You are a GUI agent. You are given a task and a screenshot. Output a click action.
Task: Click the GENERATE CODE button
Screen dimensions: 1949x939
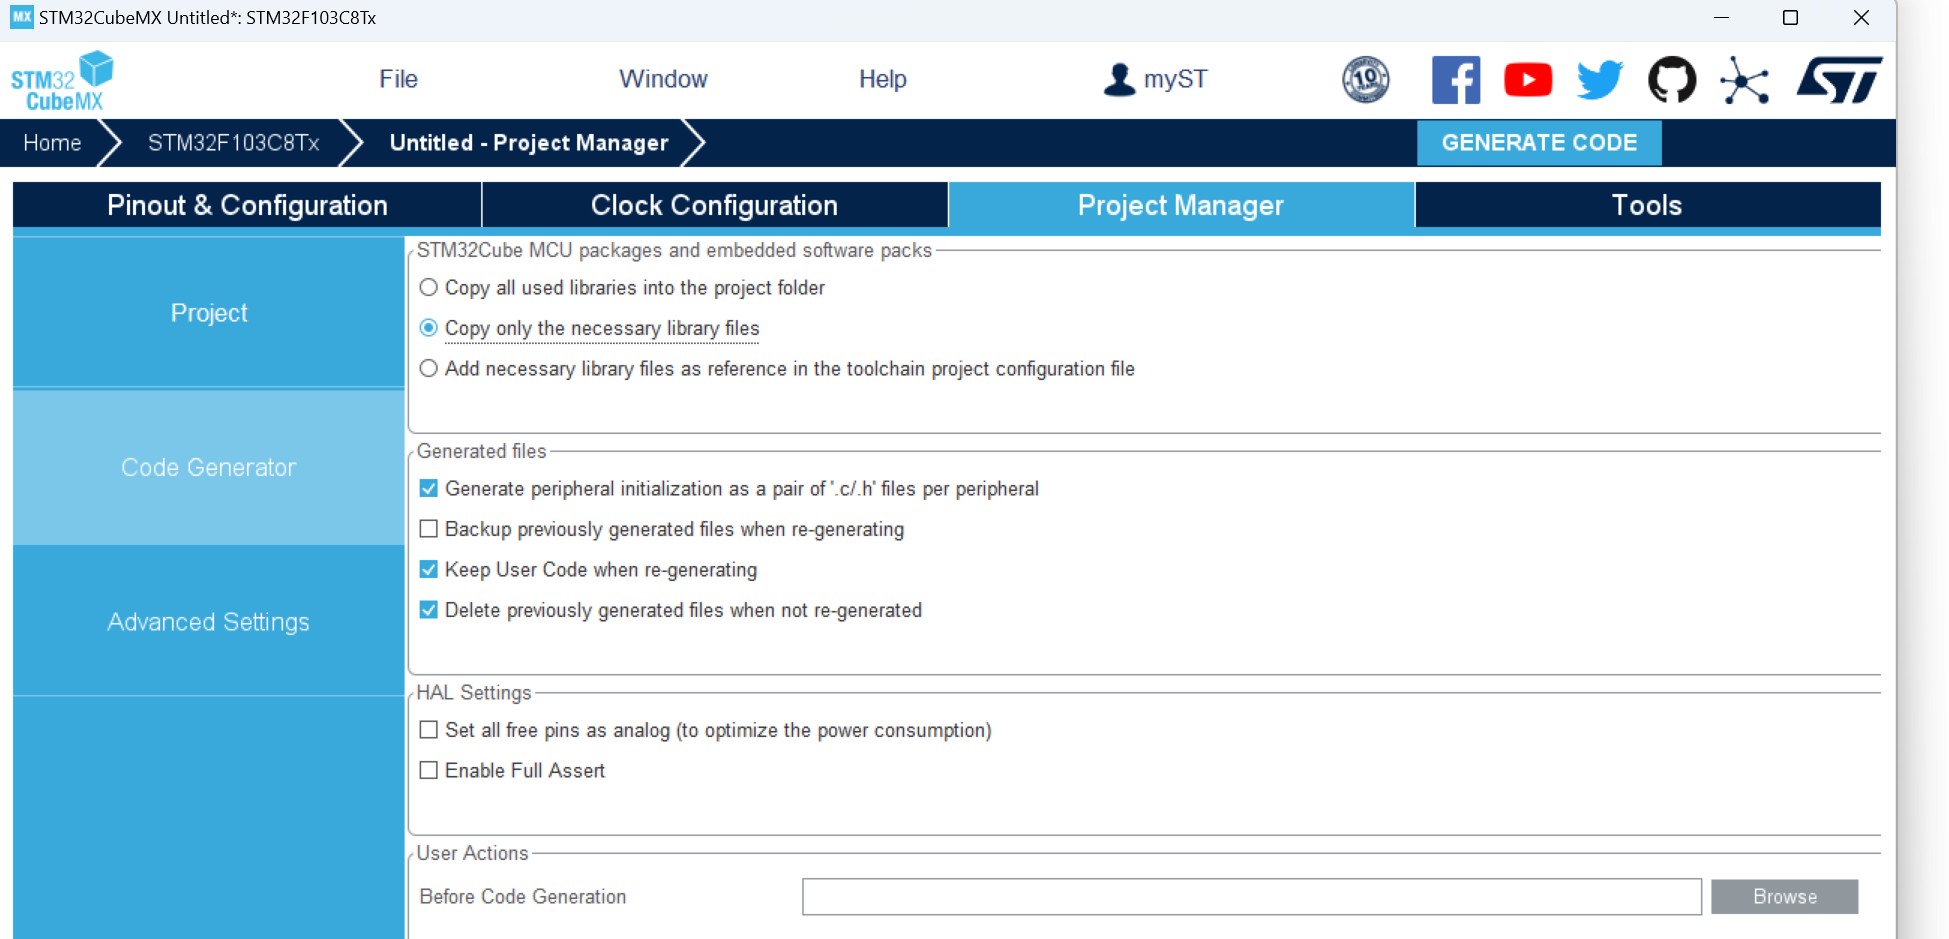coord(1539,143)
